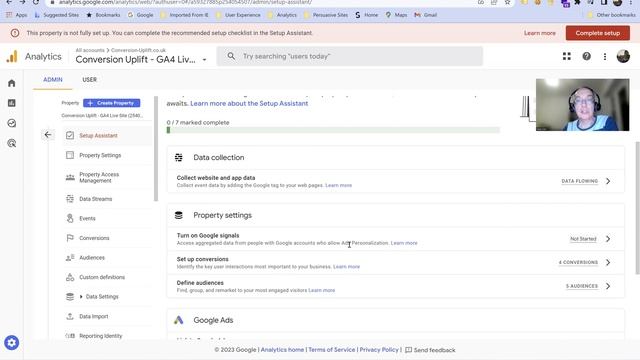Click the Data Streams icon
Screen dimensions: 640x360
[x=70, y=199]
